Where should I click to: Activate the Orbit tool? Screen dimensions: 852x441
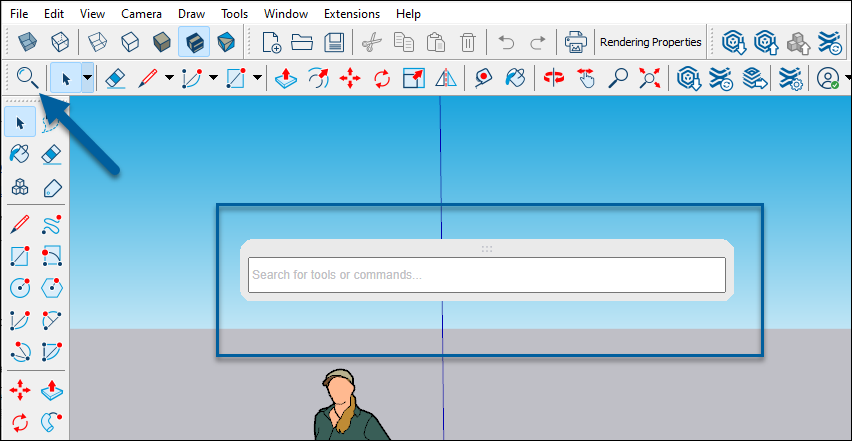click(552, 77)
